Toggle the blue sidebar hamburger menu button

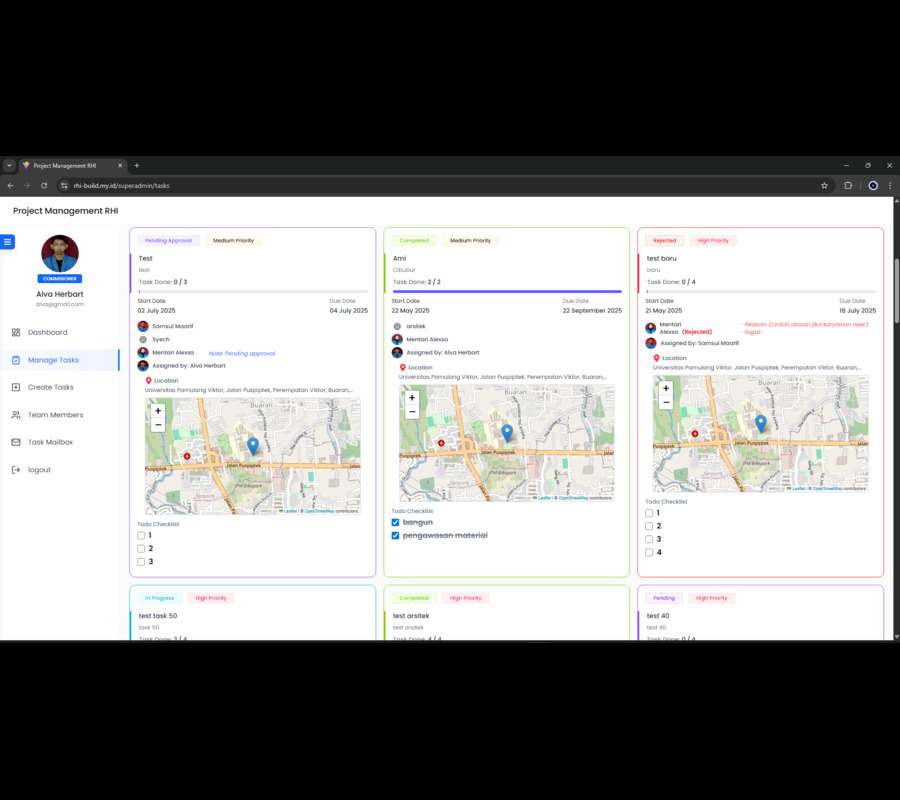tap(7, 242)
